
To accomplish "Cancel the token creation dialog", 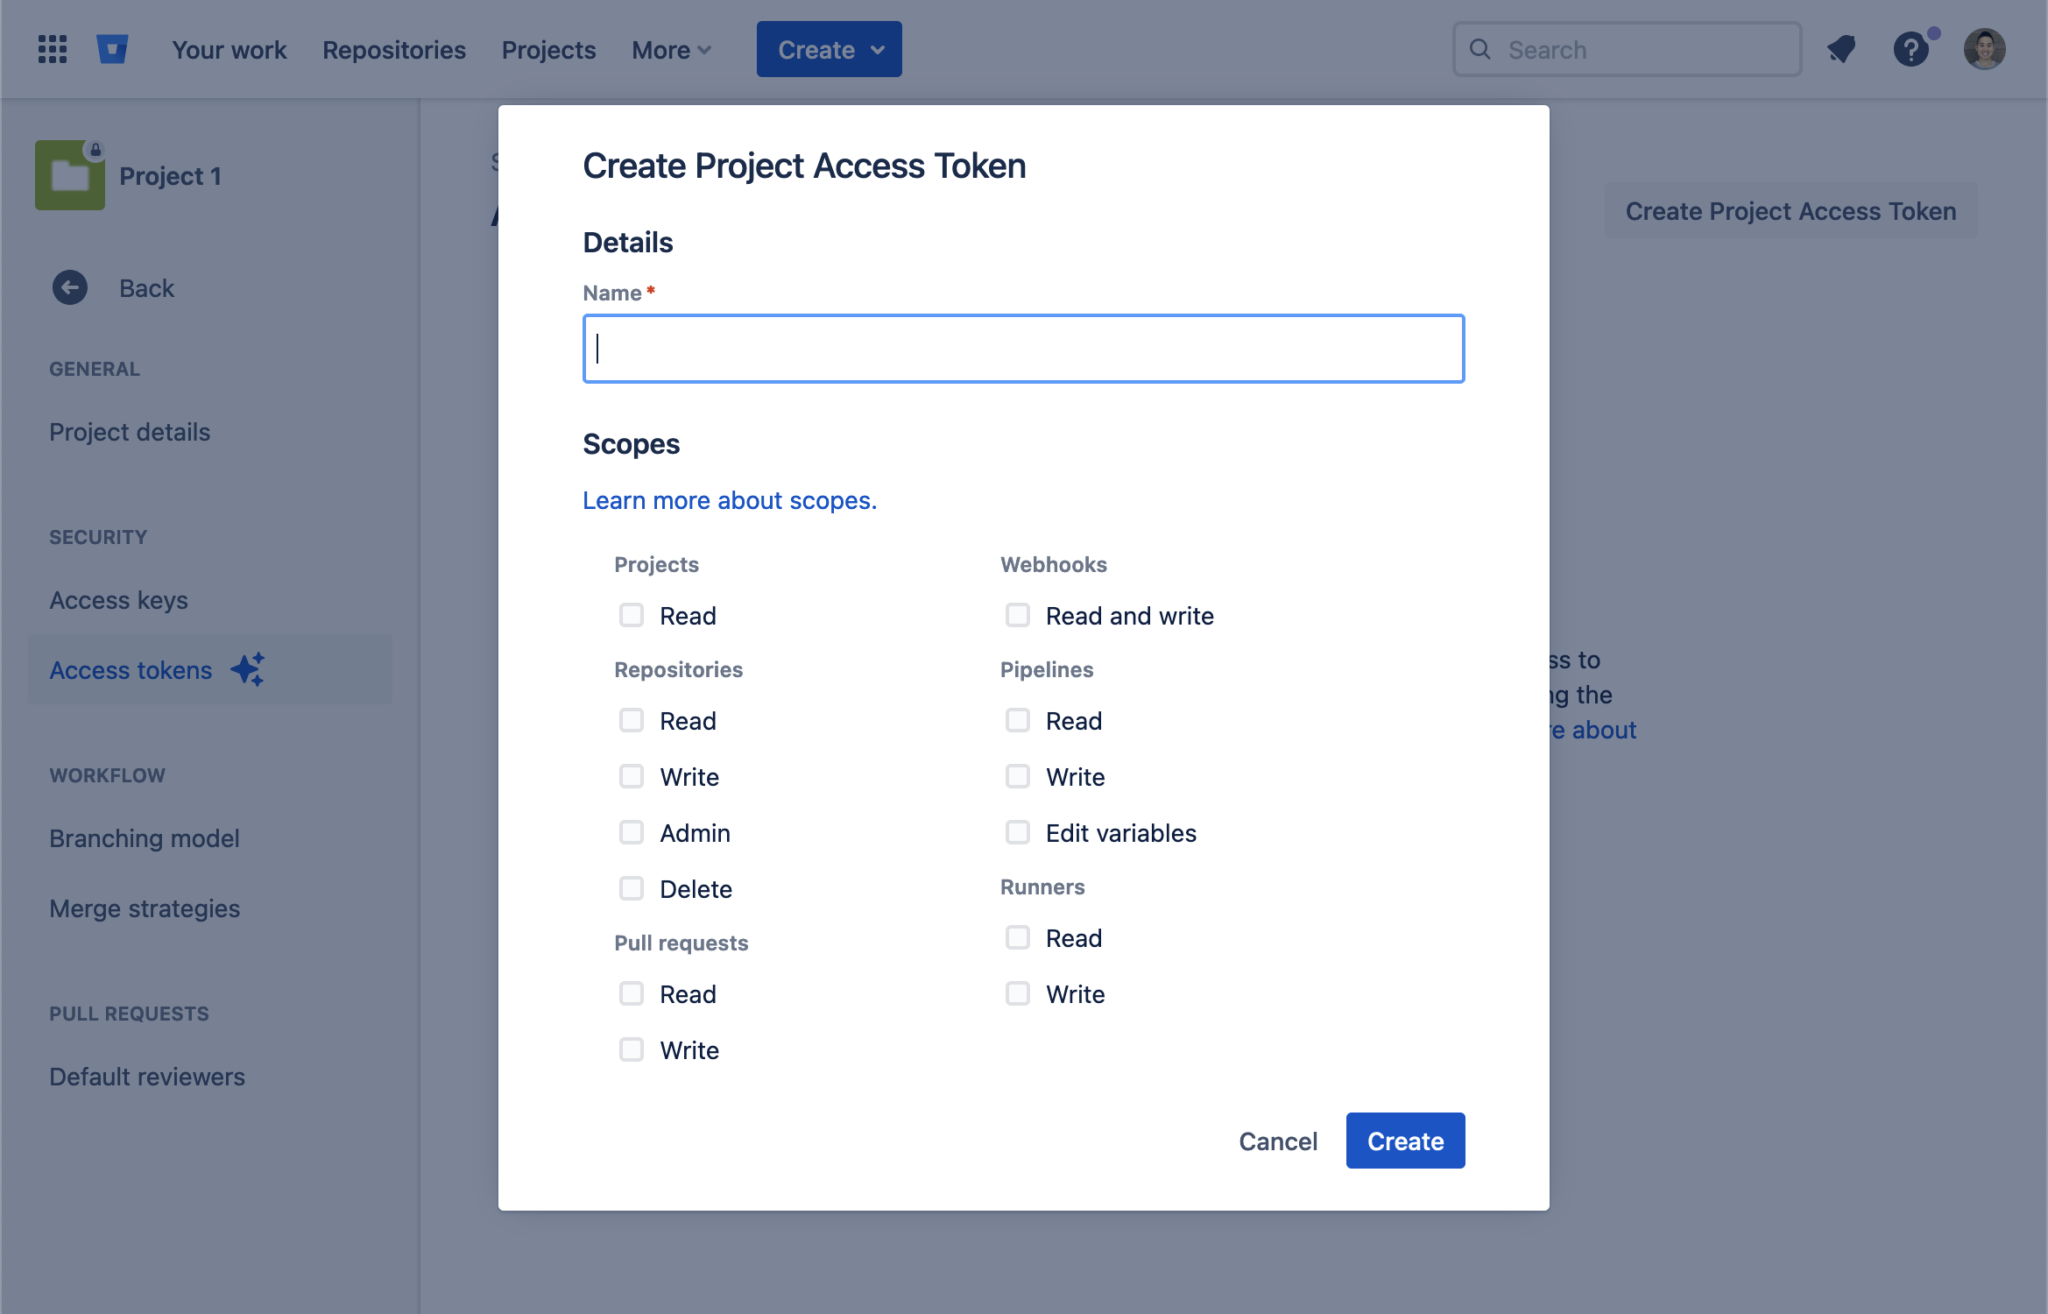I will 1277,1141.
